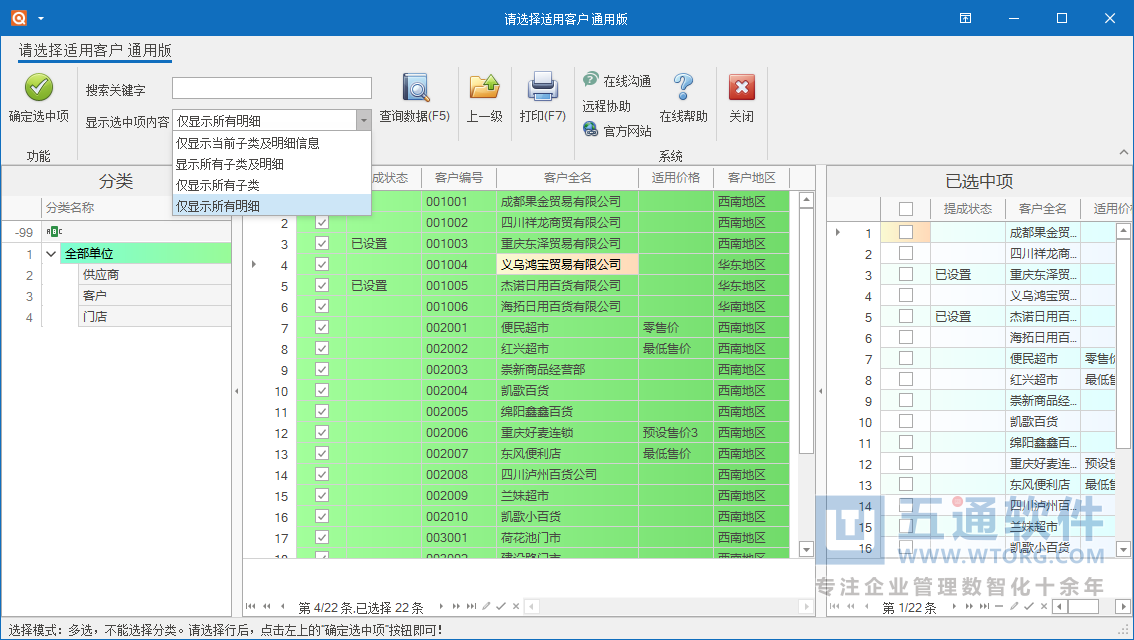Go to first record in center grid navigator
The width and height of the screenshot is (1134, 640).
pyautogui.click(x=250, y=606)
